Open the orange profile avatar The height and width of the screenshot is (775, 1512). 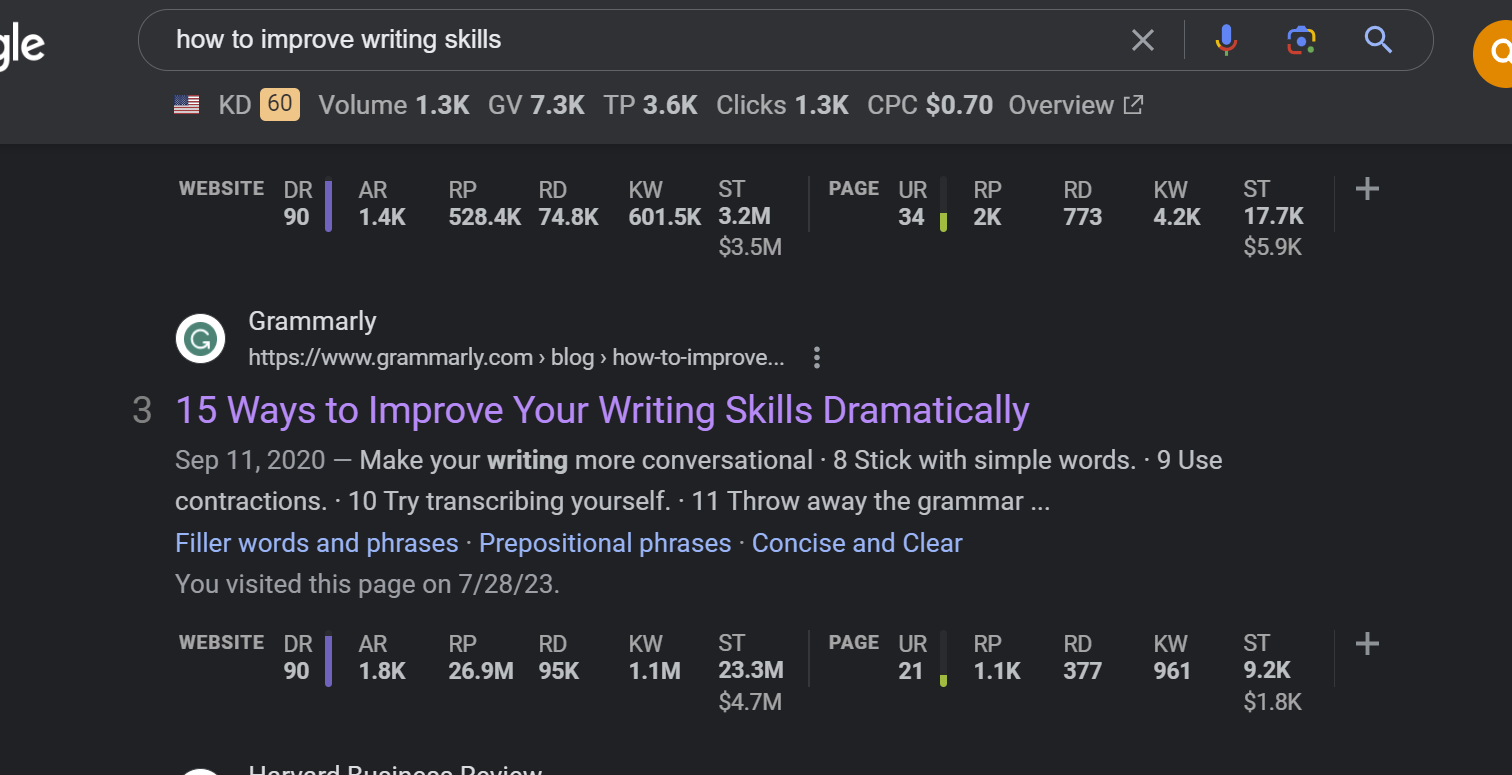pos(1493,53)
